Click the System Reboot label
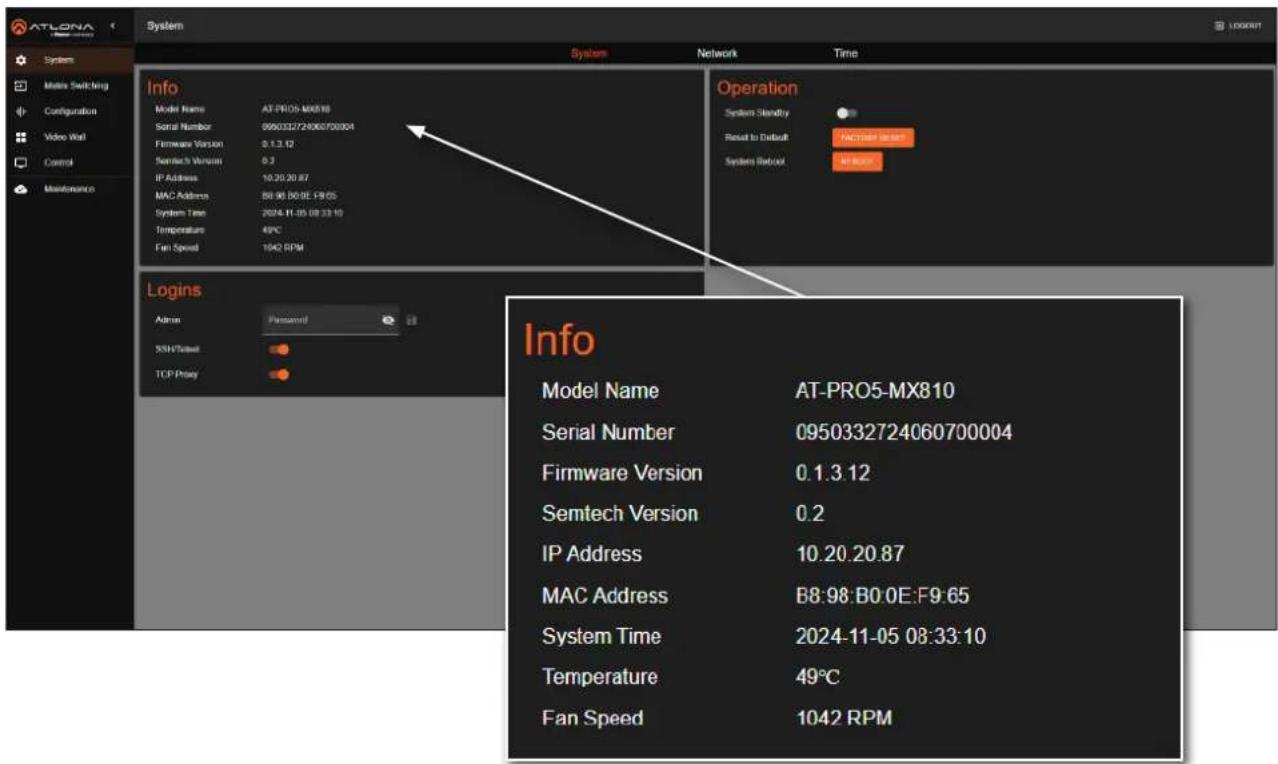 coord(755,162)
